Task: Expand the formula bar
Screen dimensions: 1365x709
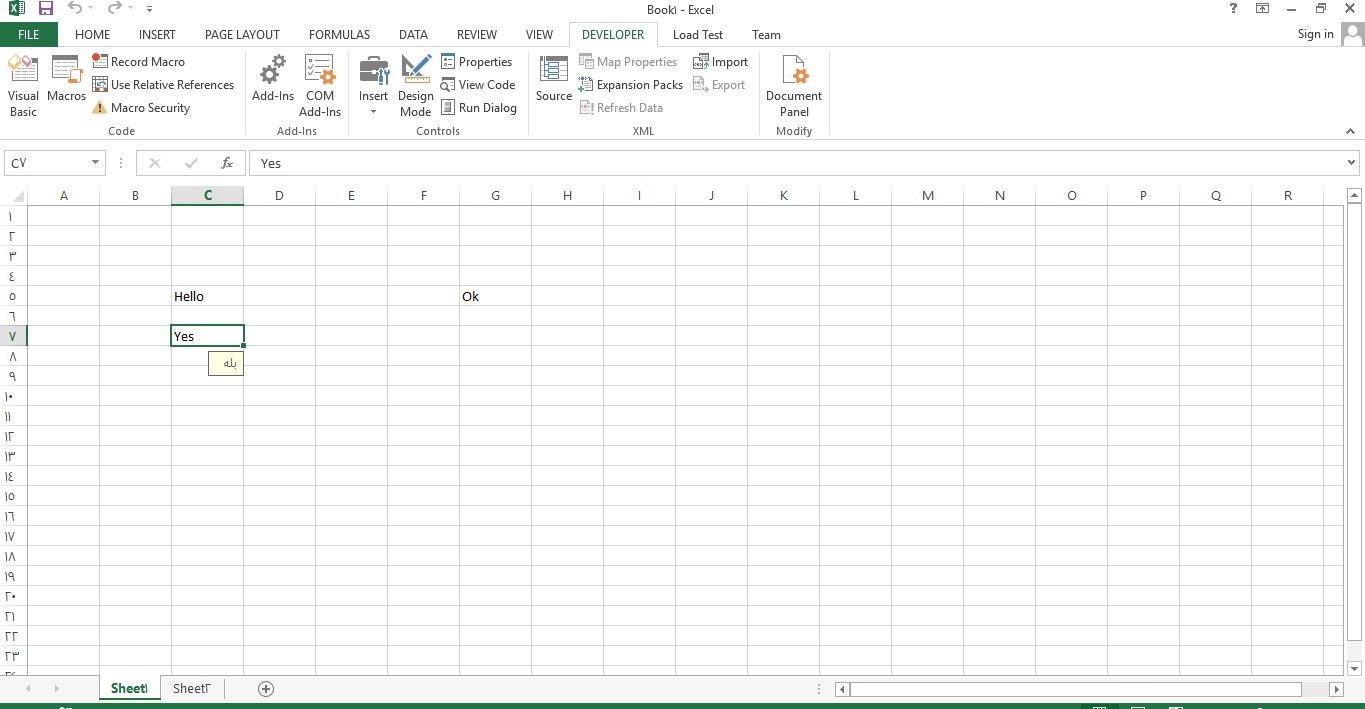Action: pos(1351,162)
